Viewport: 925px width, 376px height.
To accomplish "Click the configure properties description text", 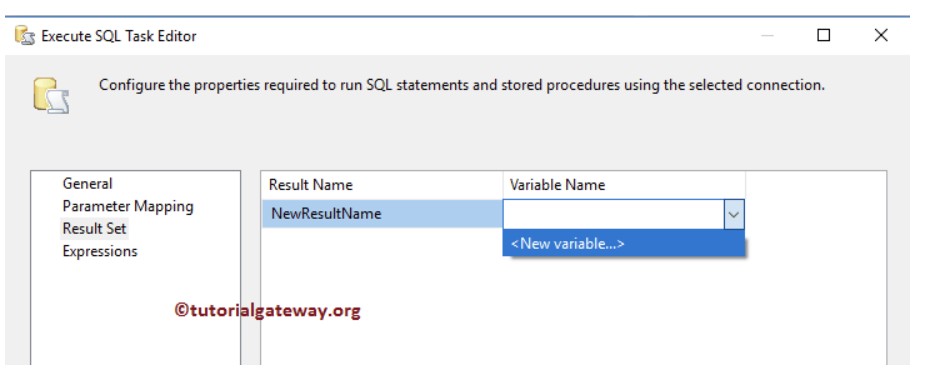I will 461,85.
